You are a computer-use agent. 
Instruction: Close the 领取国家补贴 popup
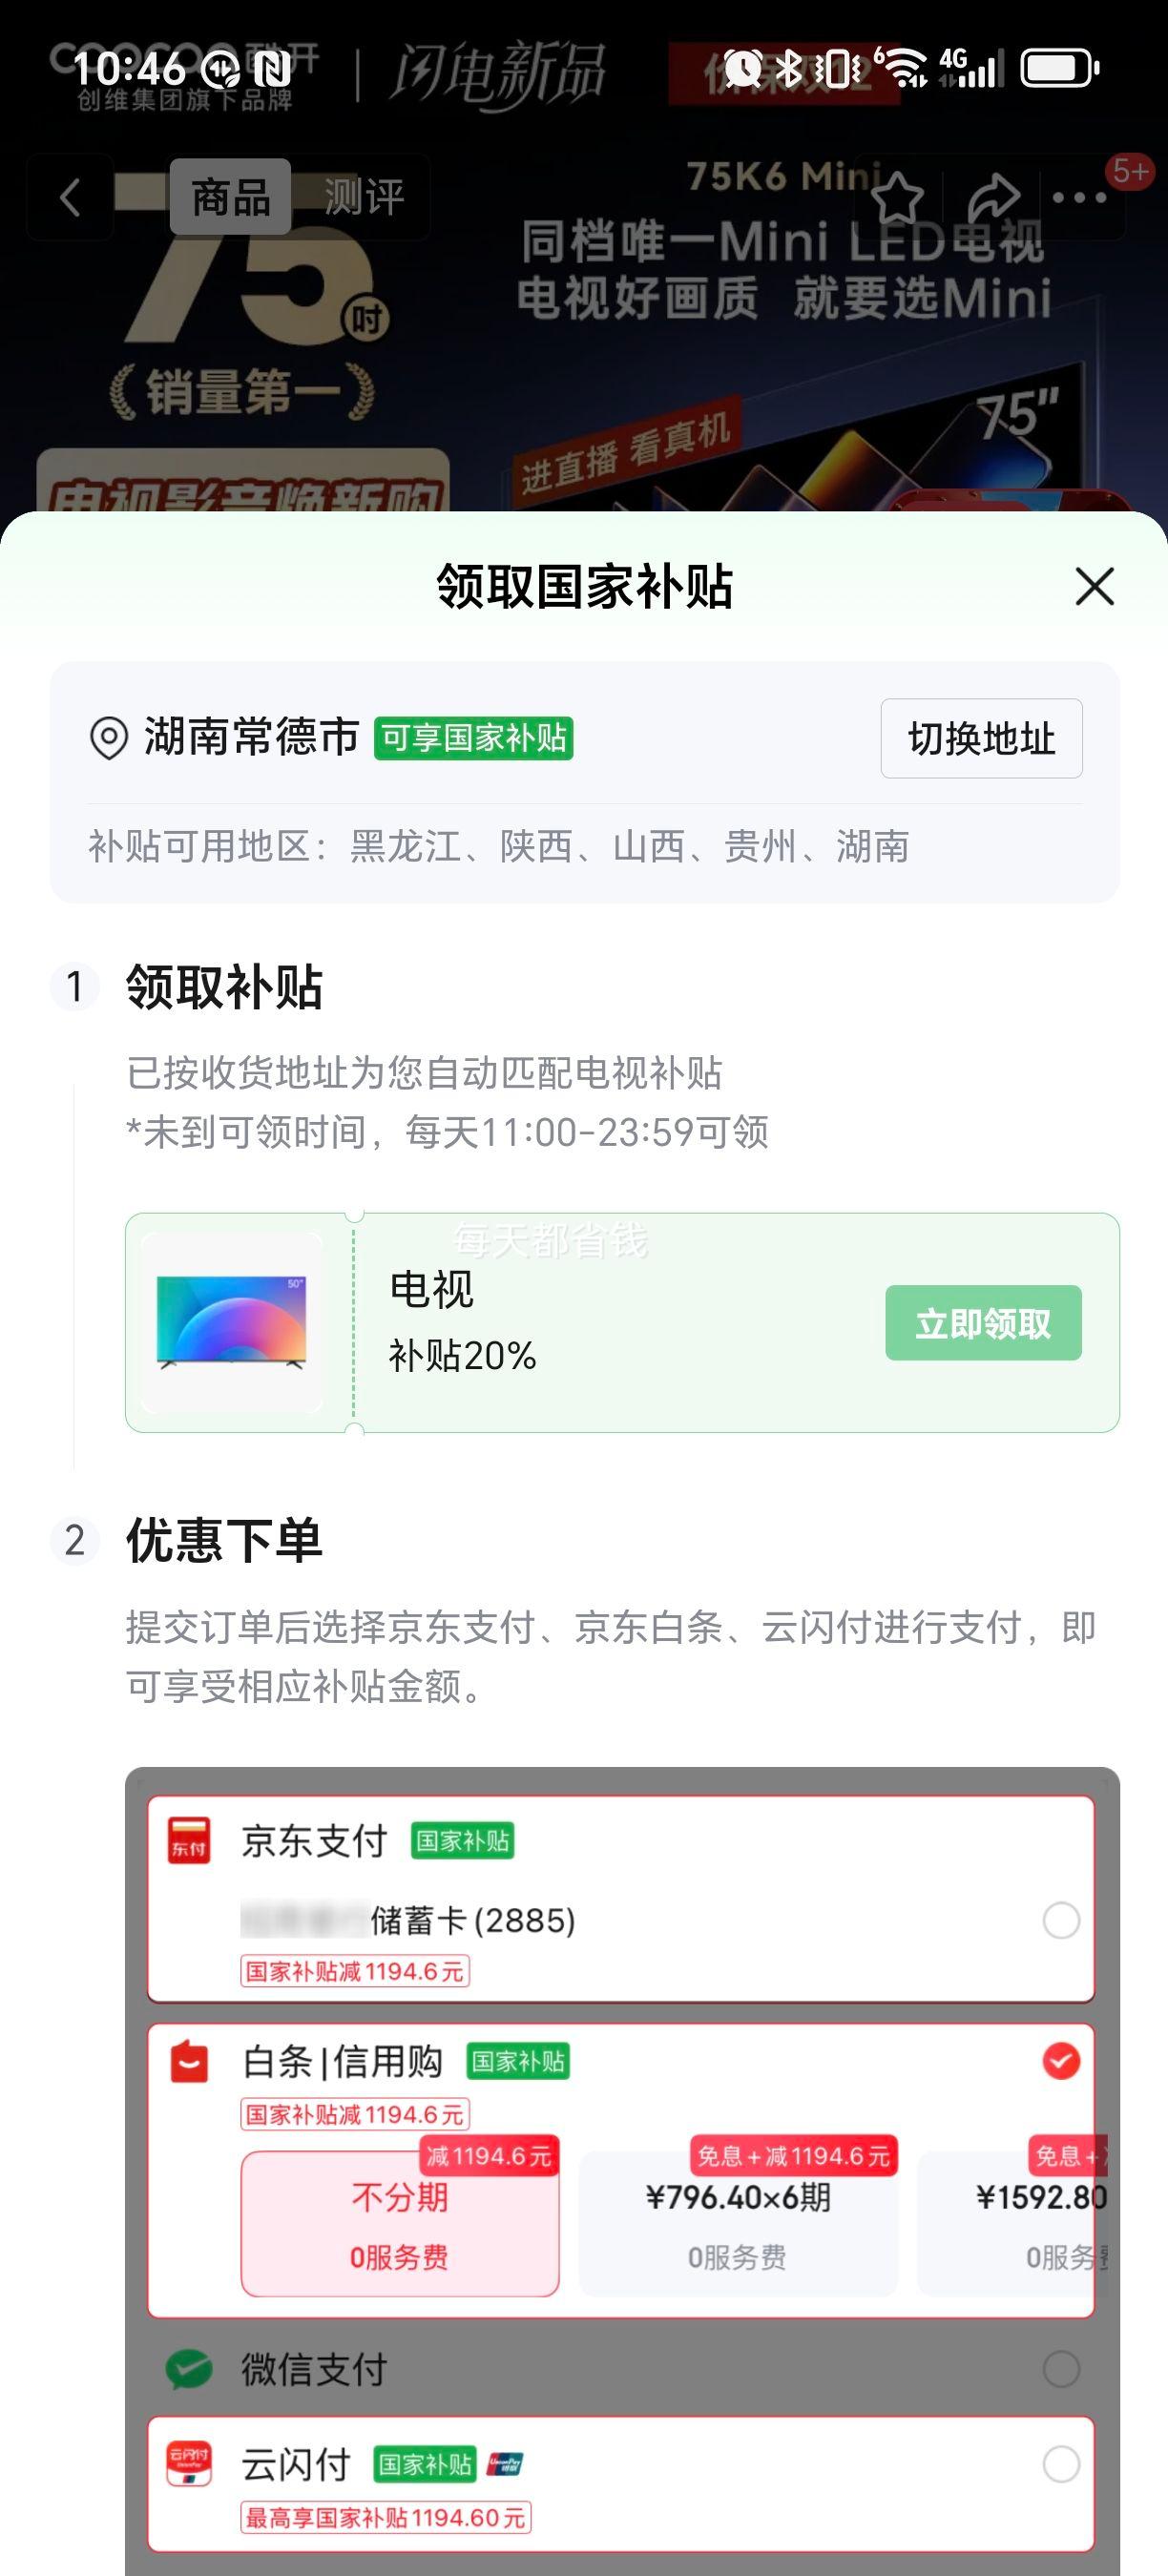(1094, 587)
